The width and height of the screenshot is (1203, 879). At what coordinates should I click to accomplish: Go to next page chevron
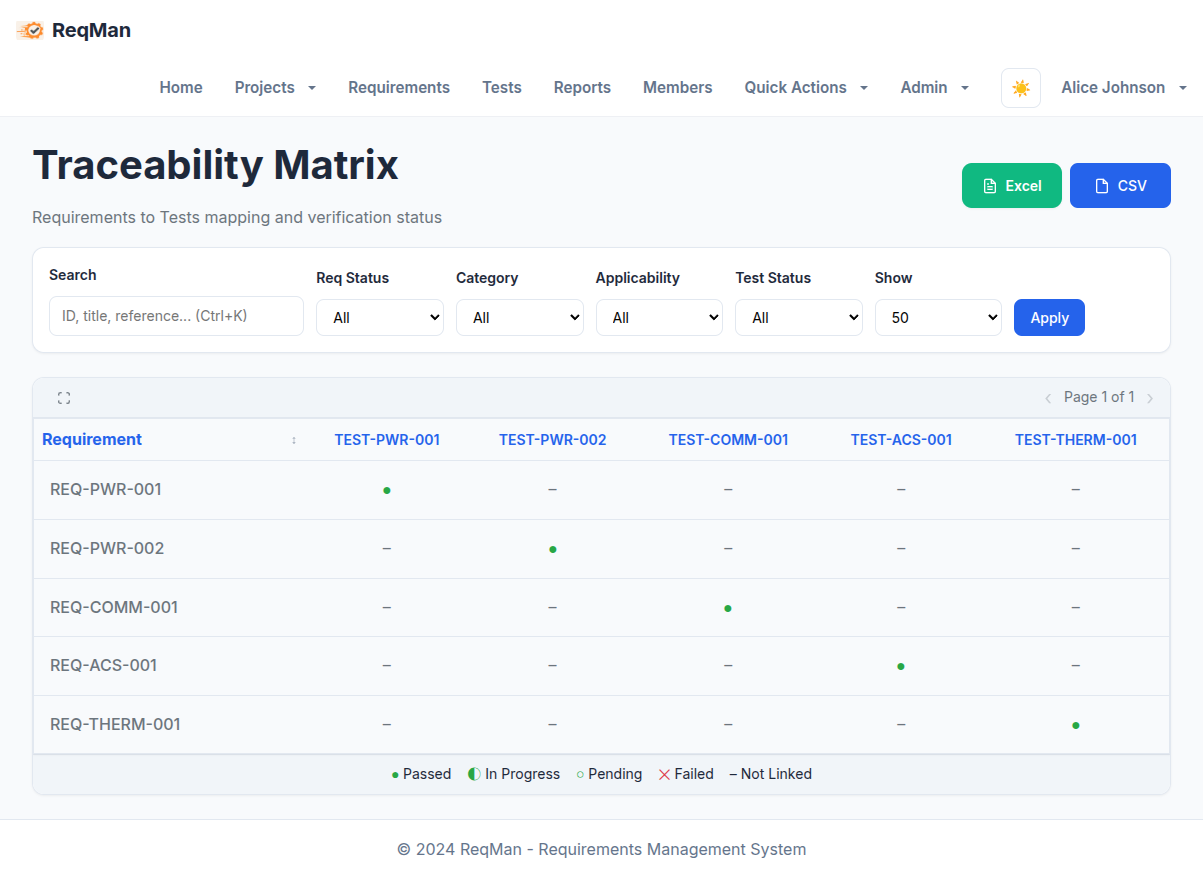[1150, 398]
